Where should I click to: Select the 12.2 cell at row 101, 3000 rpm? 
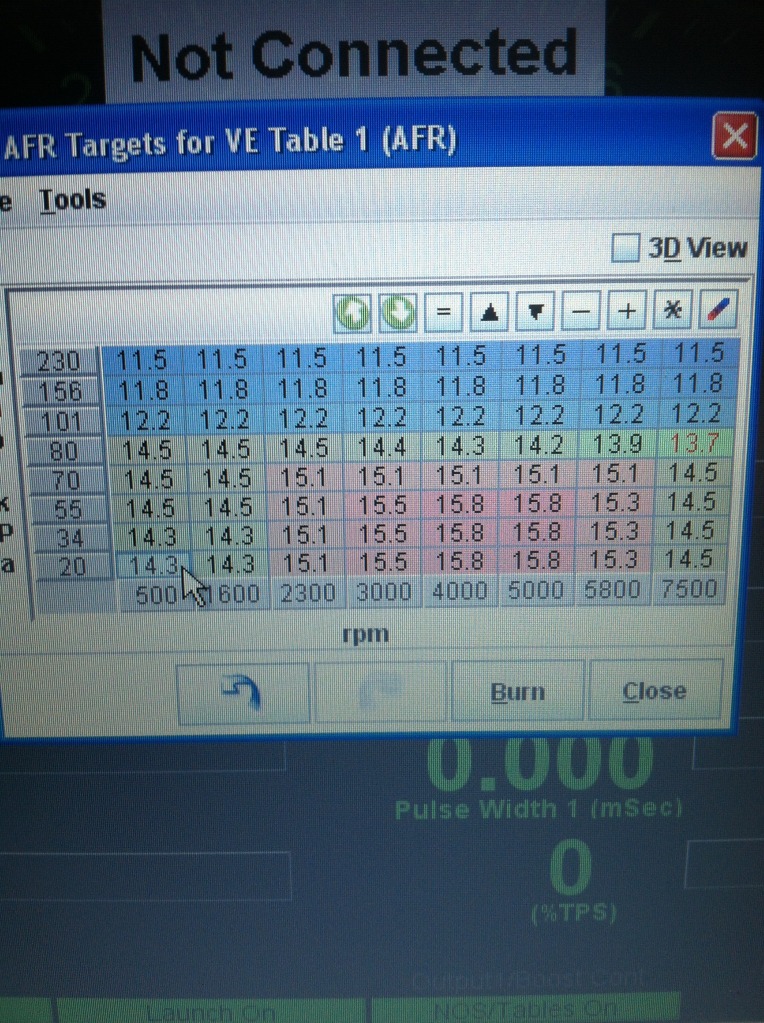coord(382,418)
